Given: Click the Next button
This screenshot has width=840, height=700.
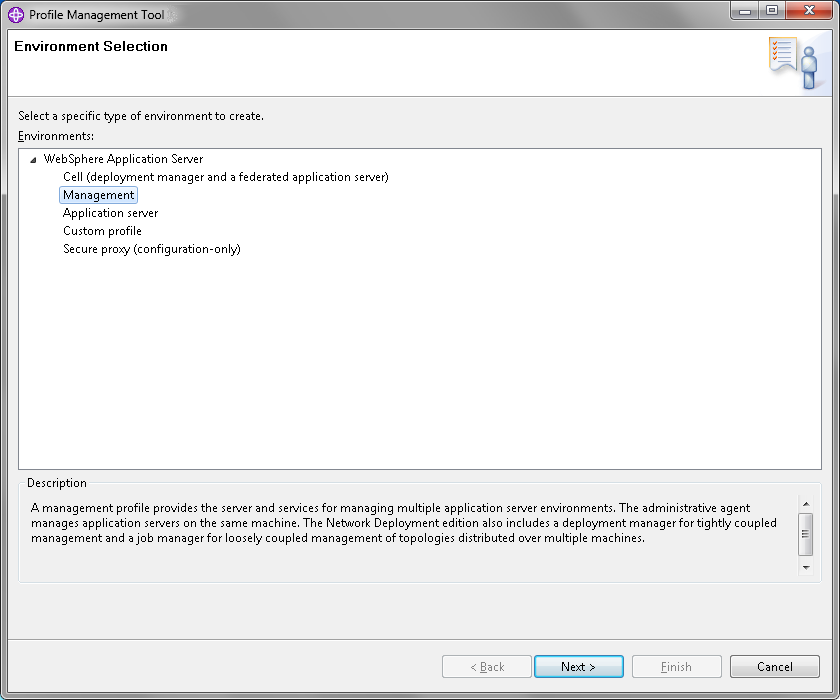Looking at the screenshot, I should coord(579,667).
